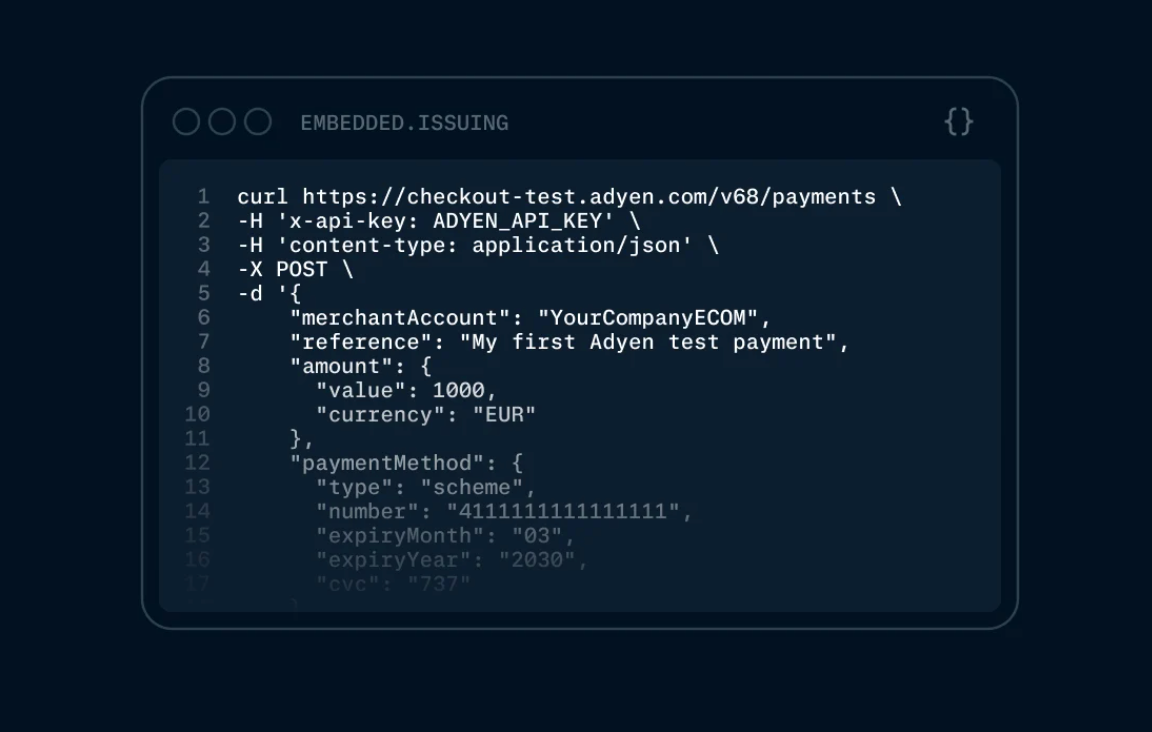Click the "number": "4111111111111111" line

(x=504, y=512)
